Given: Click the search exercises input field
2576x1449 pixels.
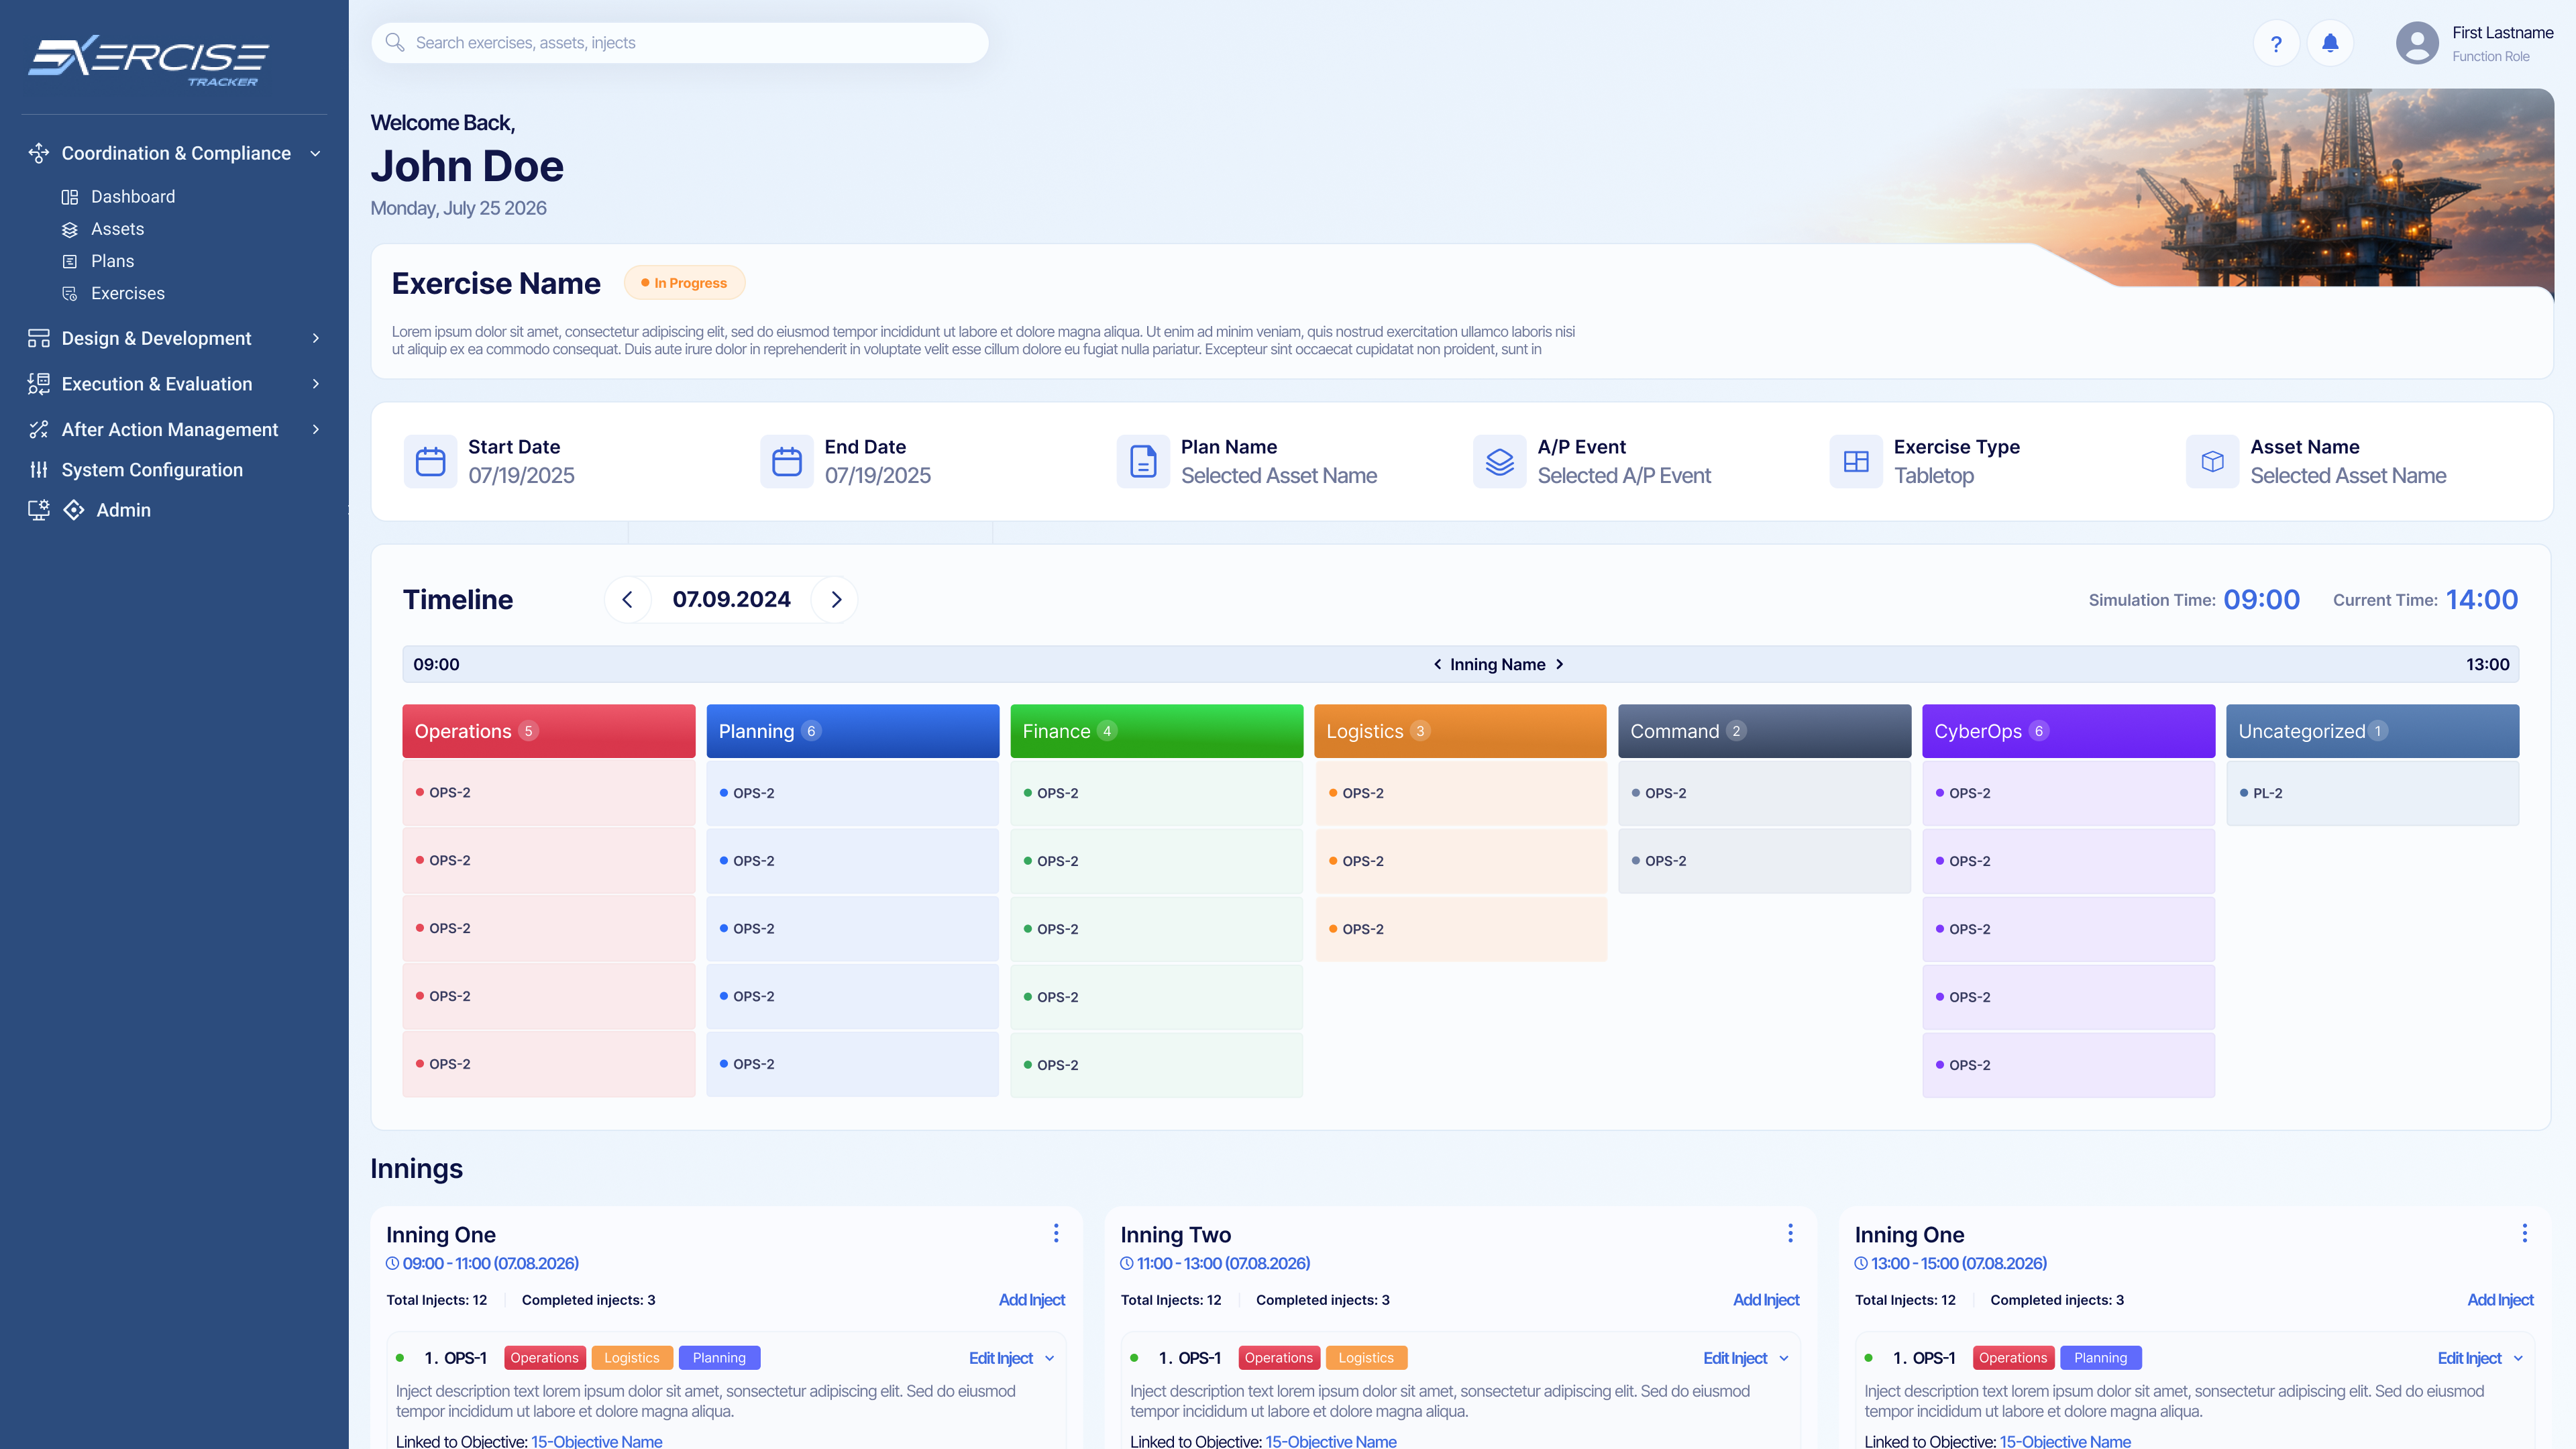Looking at the screenshot, I should 680,43.
